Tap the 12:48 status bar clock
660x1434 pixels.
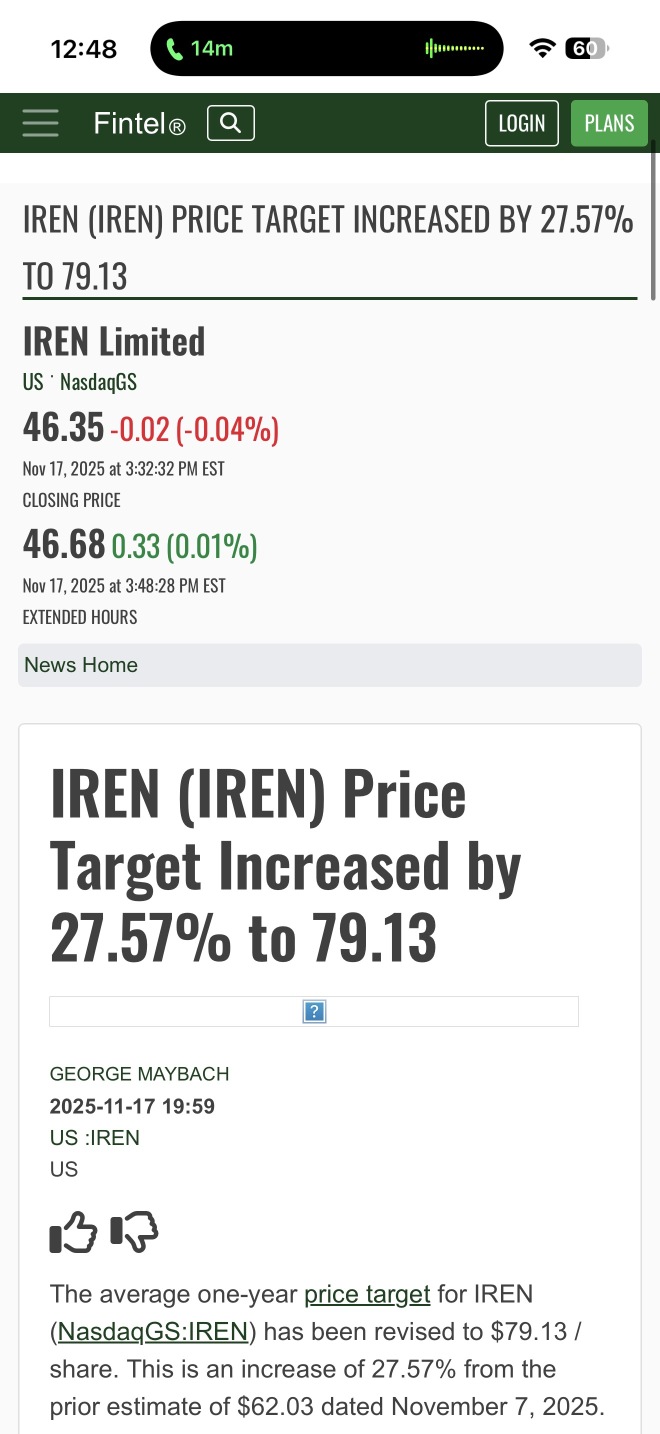(84, 48)
